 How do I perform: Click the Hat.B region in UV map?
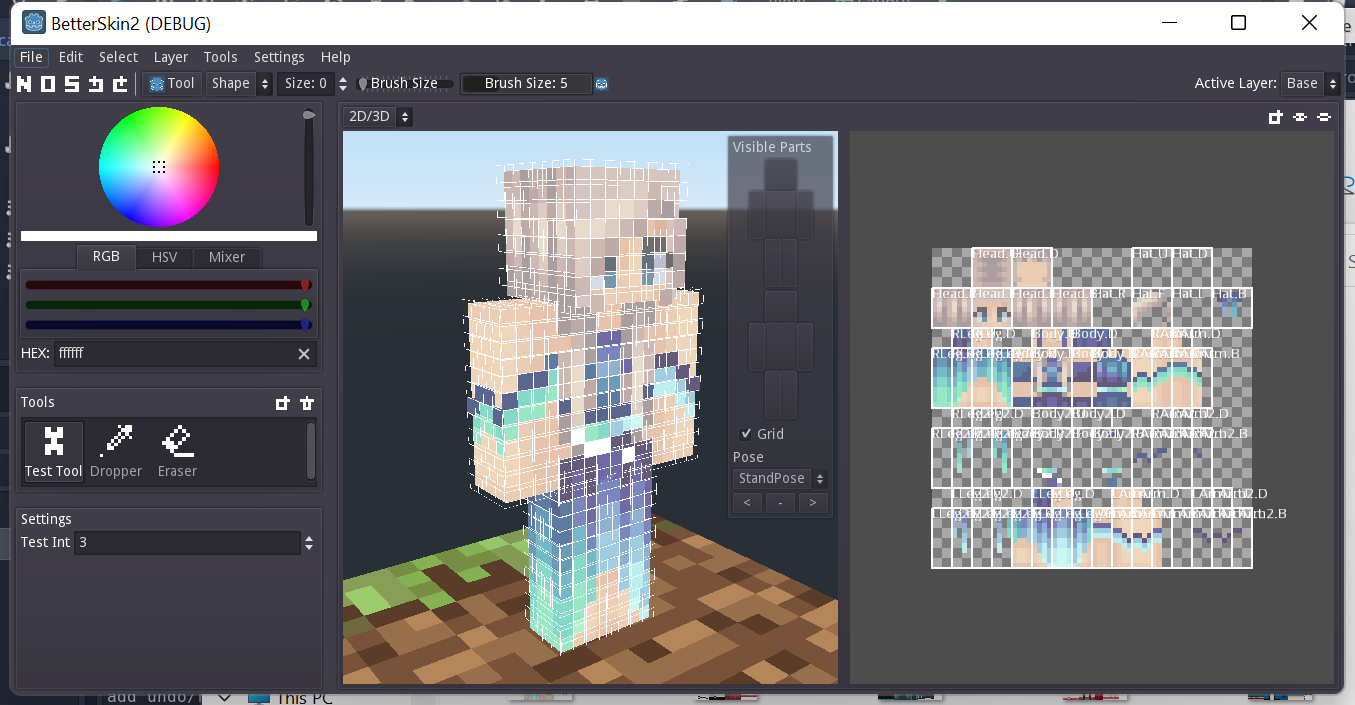pos(1232,308)
